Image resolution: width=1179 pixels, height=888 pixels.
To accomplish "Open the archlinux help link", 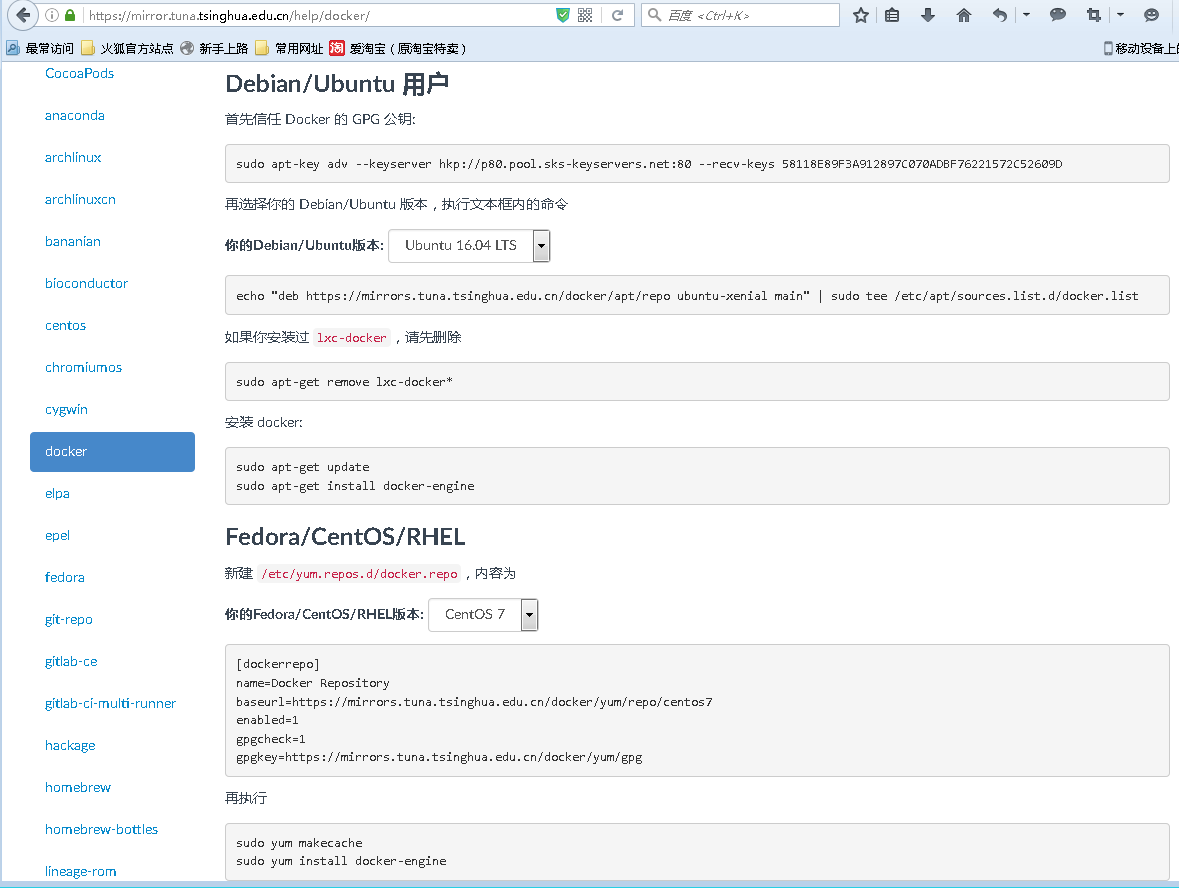I will click(73, 157).
